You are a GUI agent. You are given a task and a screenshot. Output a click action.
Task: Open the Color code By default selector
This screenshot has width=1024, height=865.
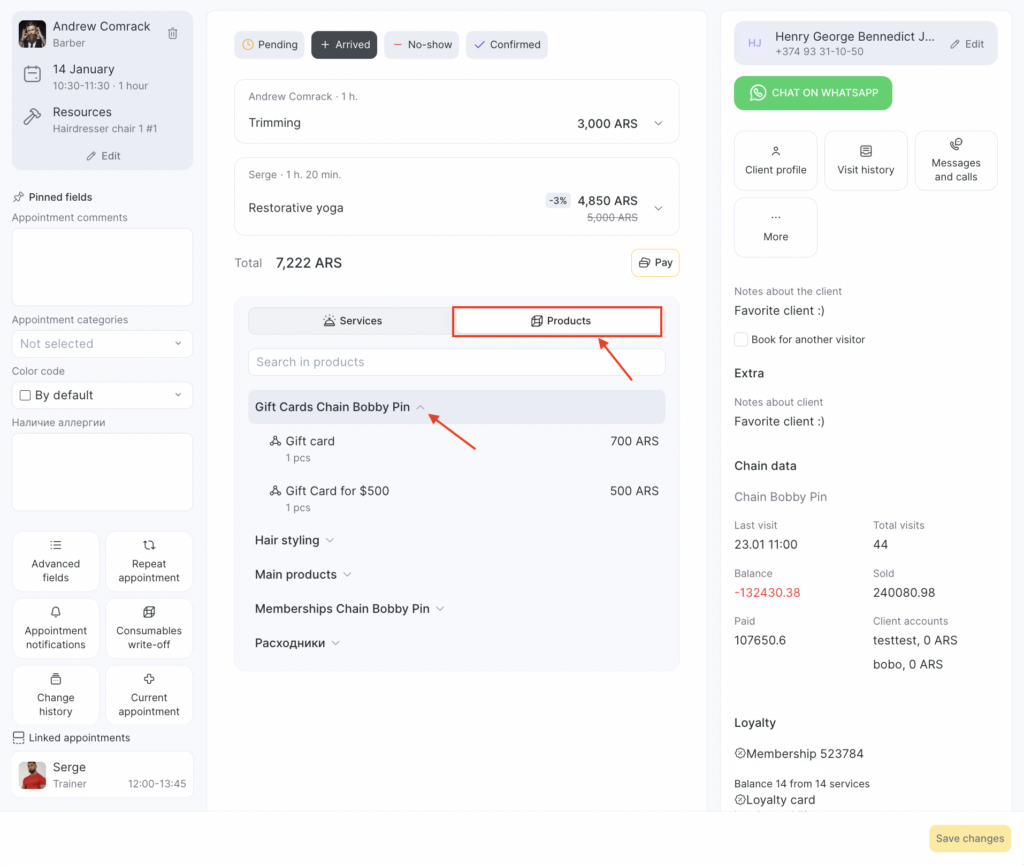click(x=102, y=395)
